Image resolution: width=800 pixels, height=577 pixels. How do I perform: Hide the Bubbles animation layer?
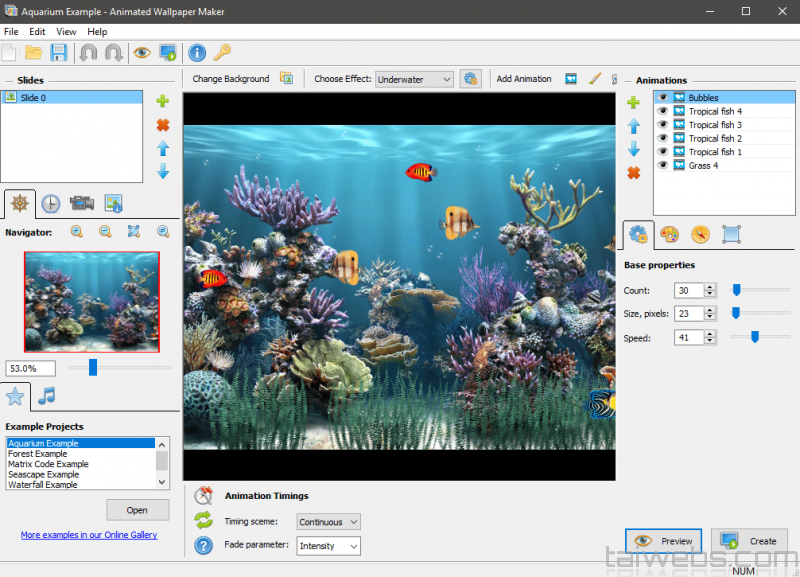[x=662, y=98]
